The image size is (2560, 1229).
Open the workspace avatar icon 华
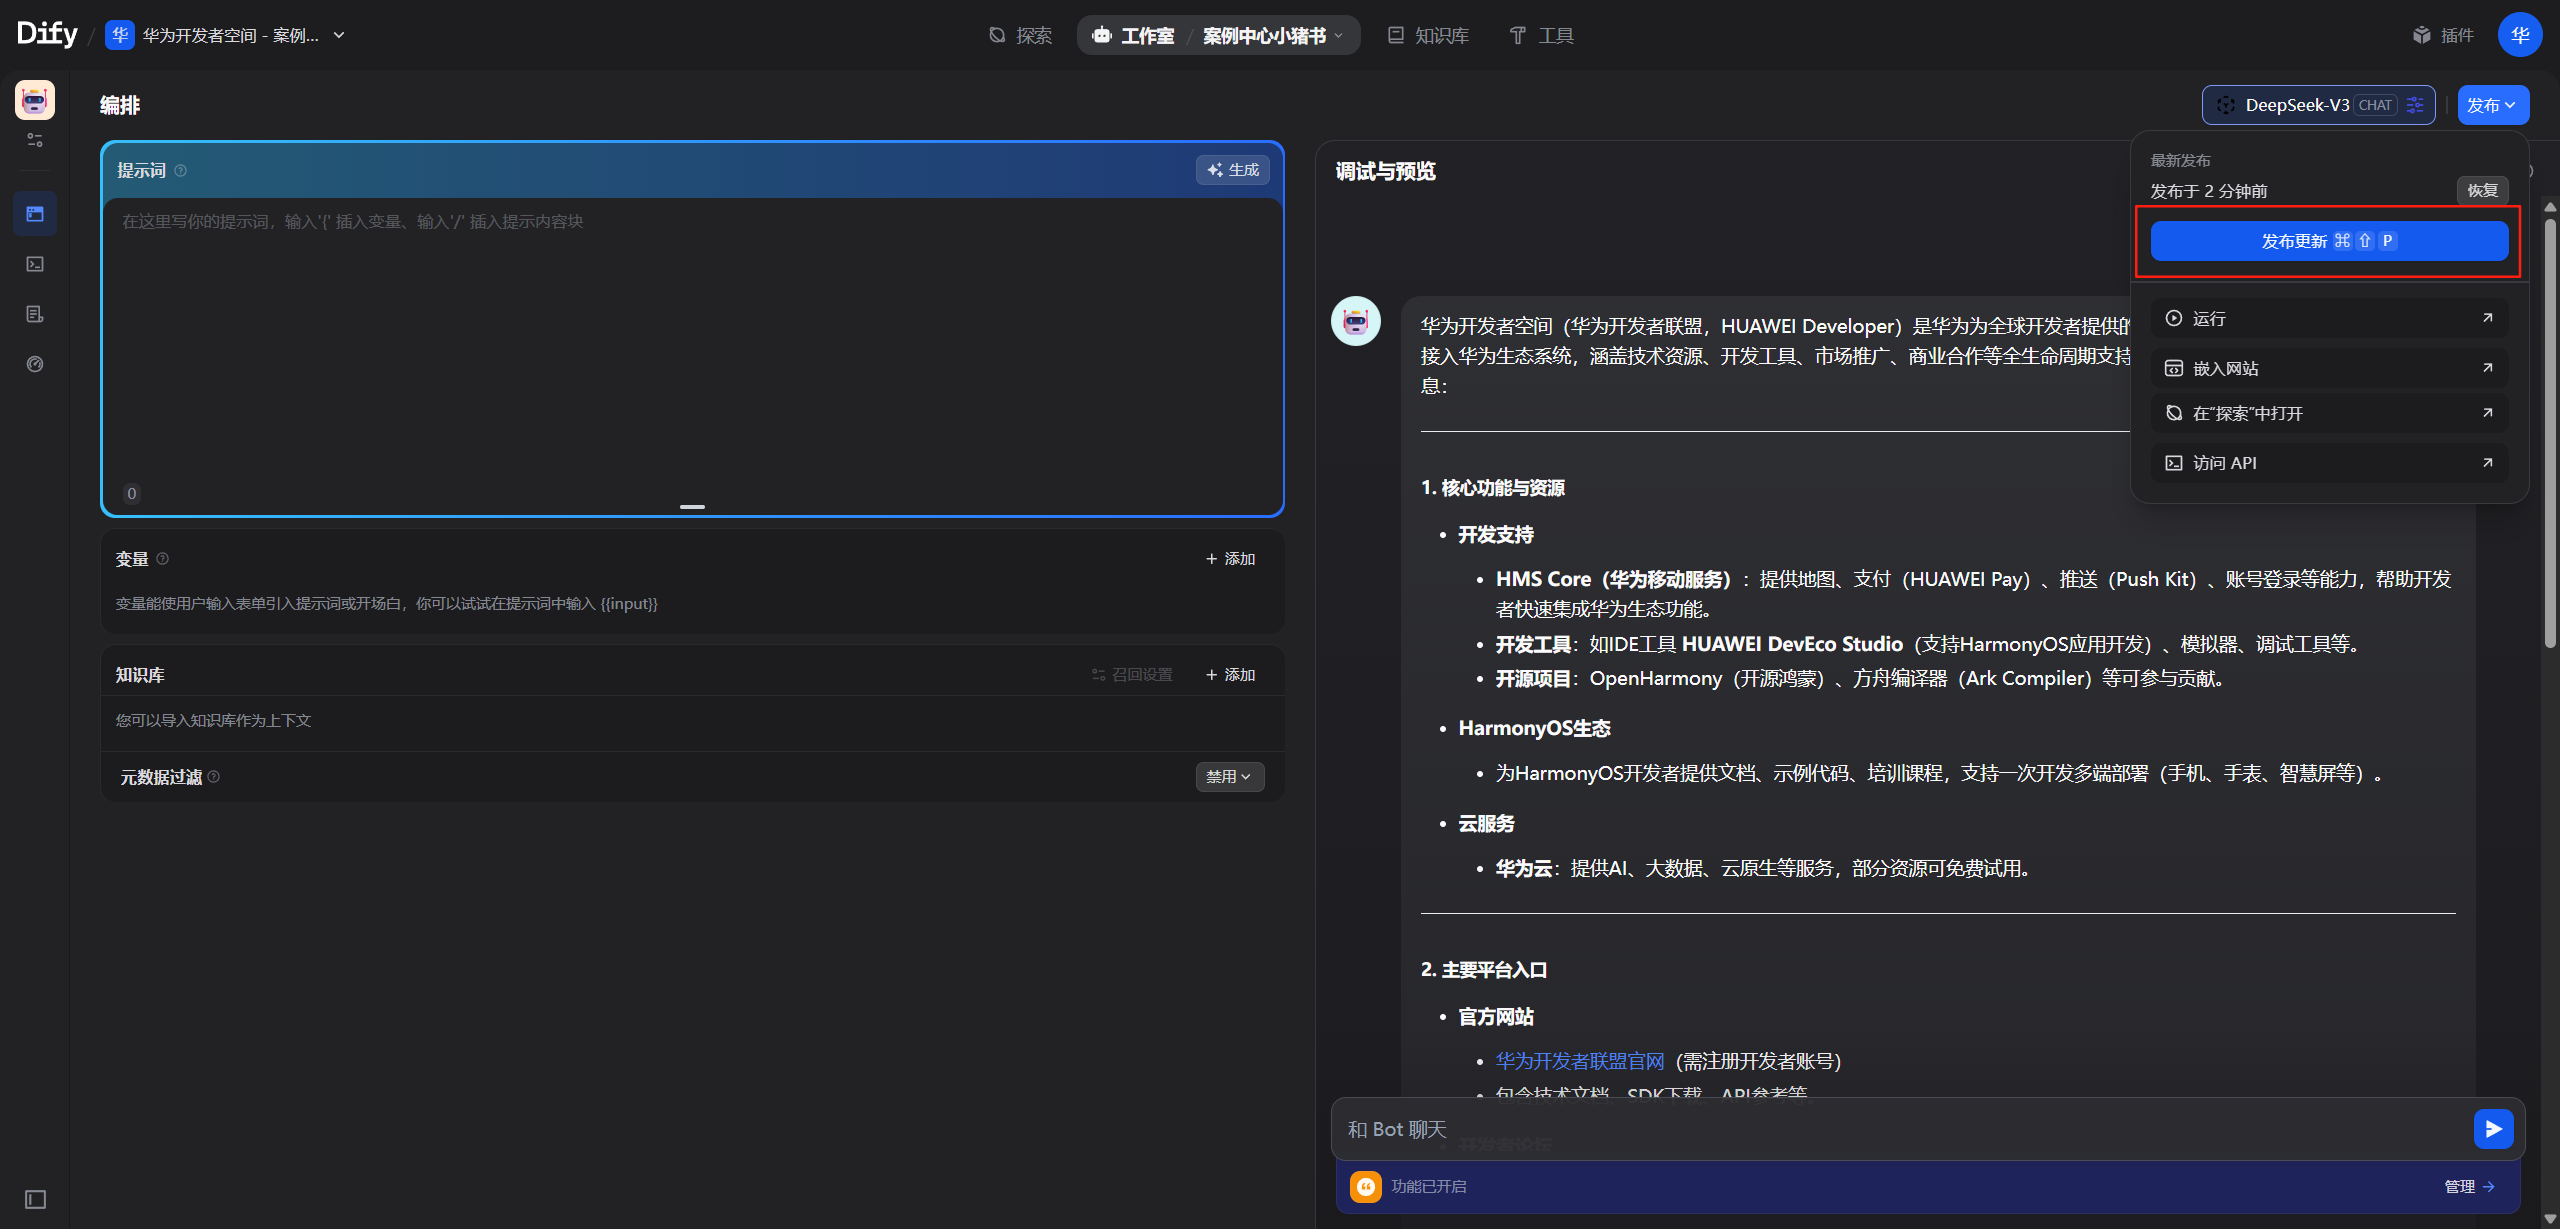(x=120, y=35)
